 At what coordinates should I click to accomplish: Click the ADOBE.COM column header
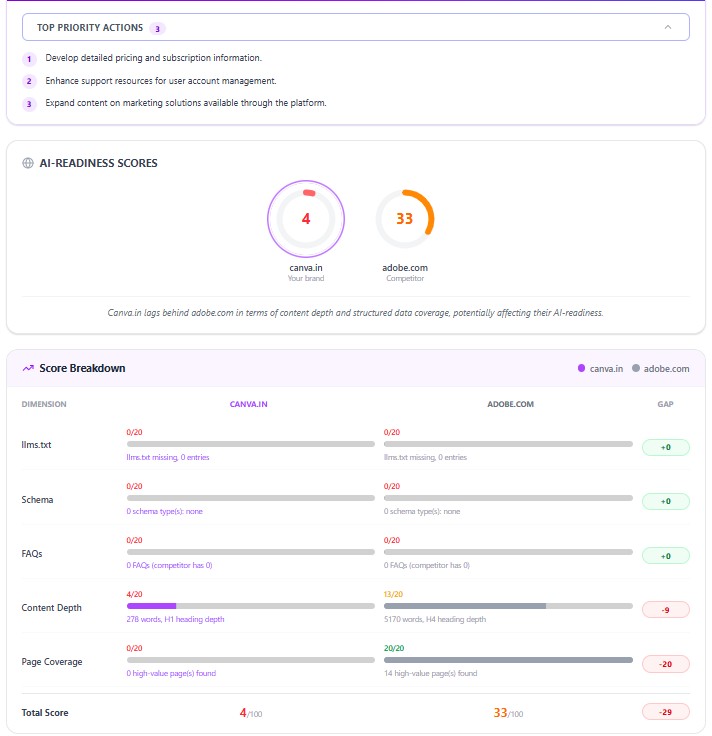[510, 404]
